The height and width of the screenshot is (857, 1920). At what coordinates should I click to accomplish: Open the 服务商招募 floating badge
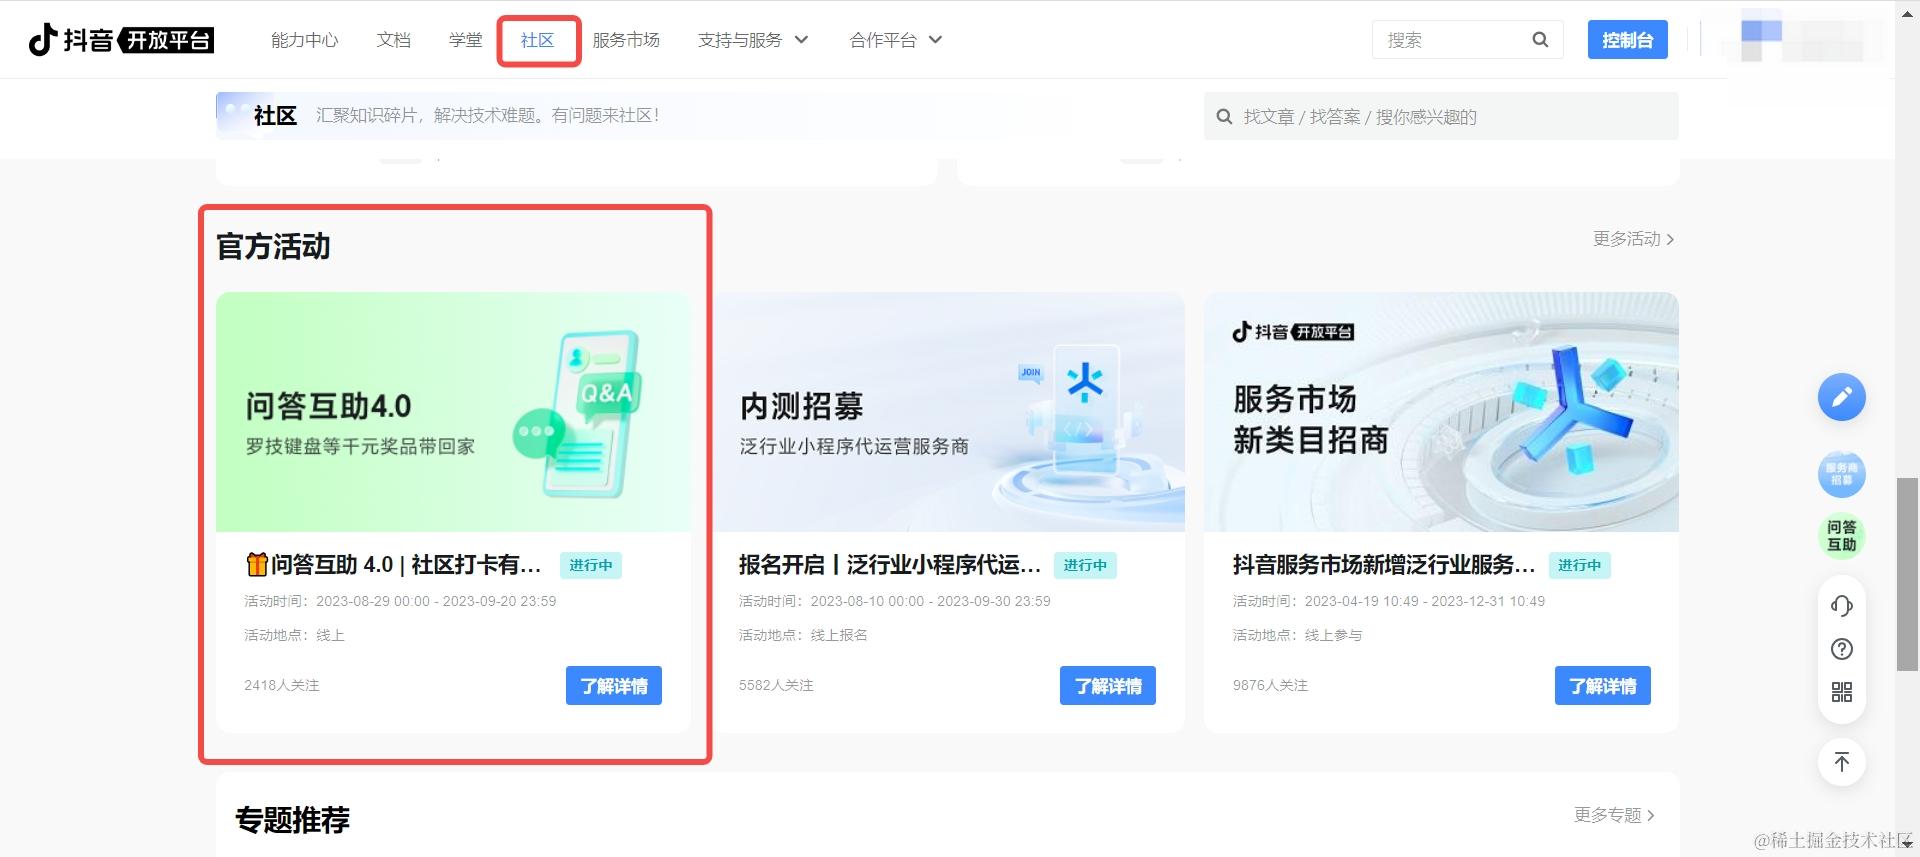[x=1841, y=474]
